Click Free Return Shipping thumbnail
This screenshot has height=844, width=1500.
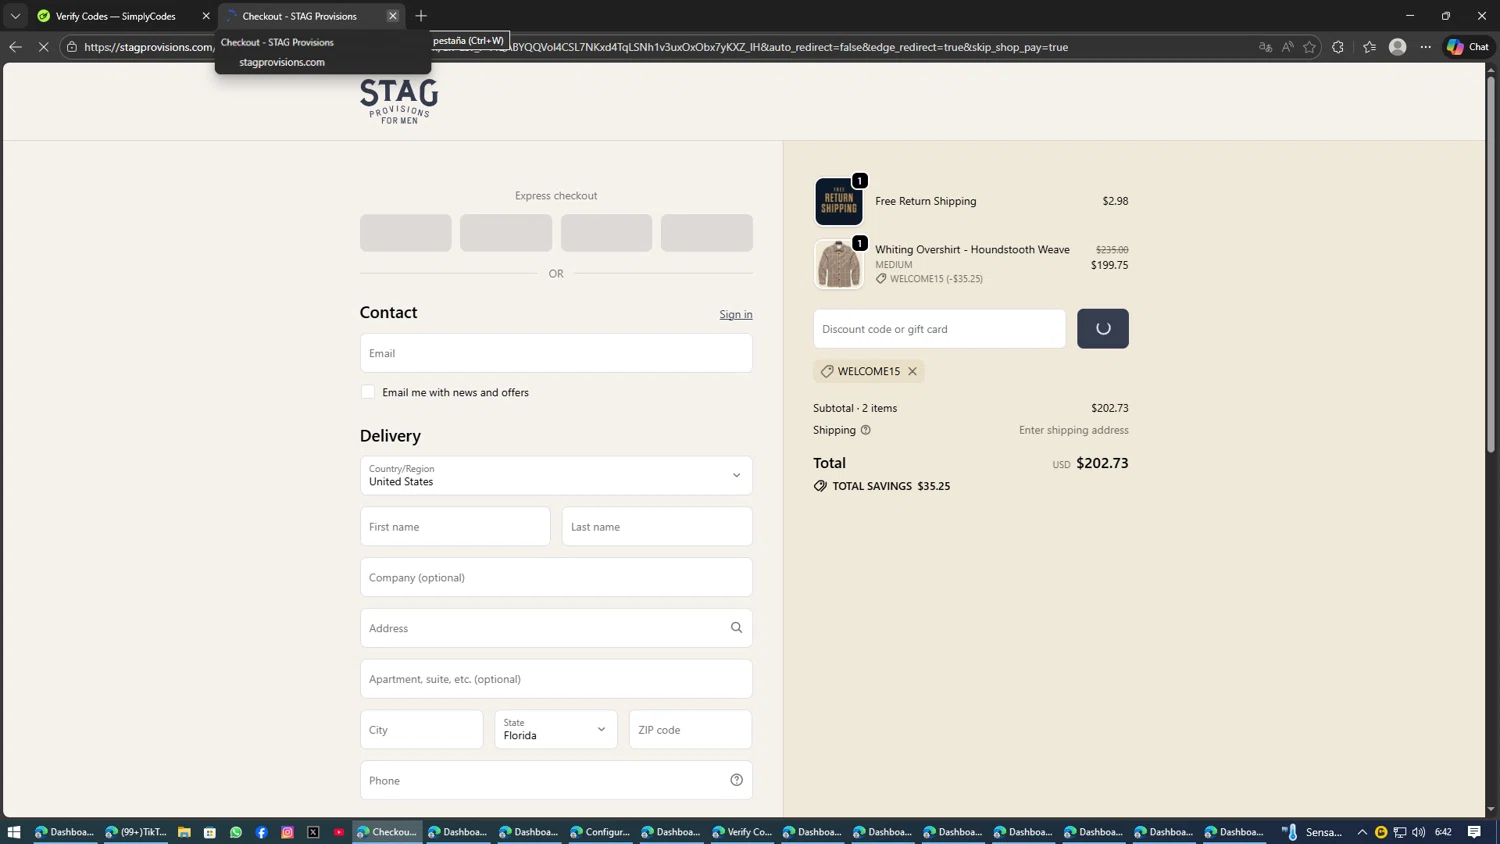click(x=839, y=201)
